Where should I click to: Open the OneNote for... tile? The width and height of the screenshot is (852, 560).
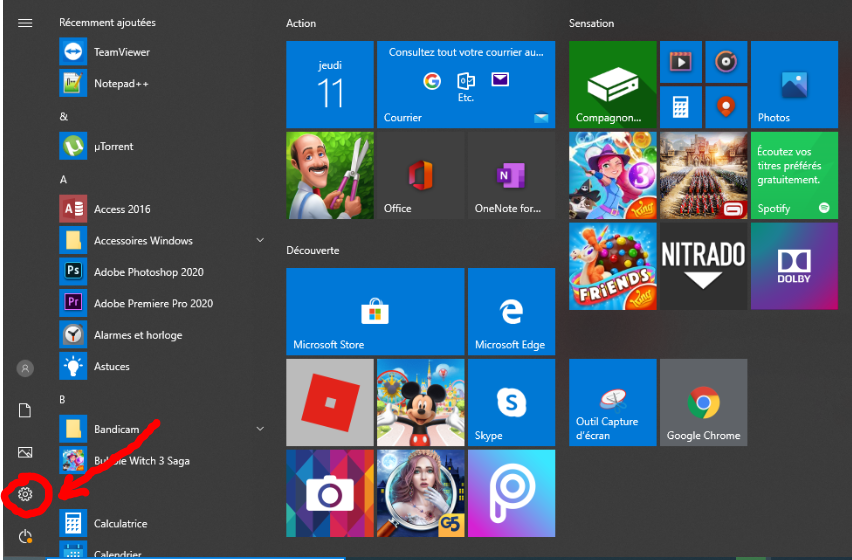point(511,175)
